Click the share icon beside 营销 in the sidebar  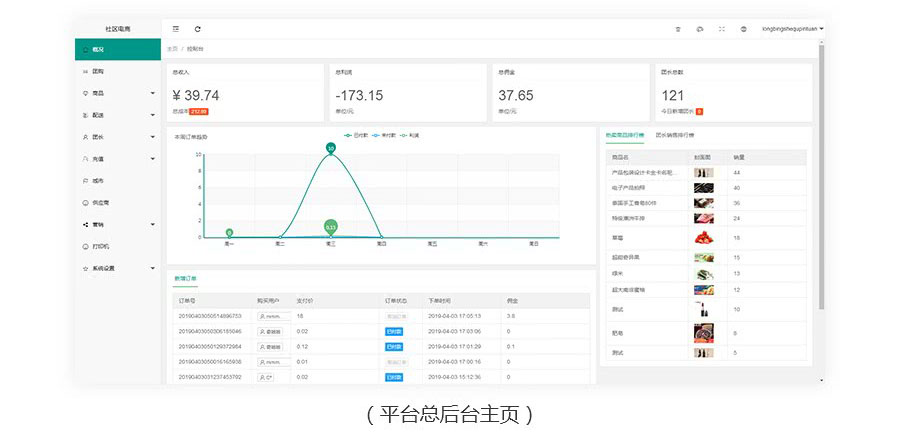coord(86,224)
